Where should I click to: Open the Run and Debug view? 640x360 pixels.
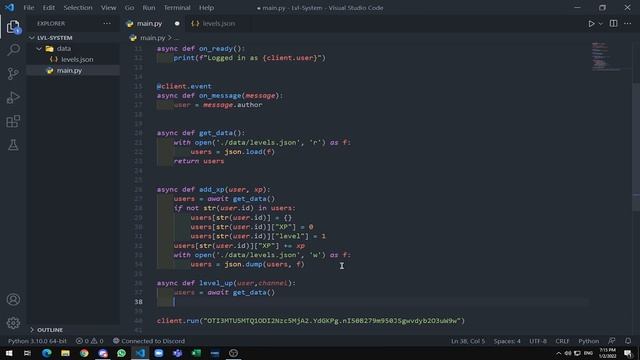(x=13, y=98)
